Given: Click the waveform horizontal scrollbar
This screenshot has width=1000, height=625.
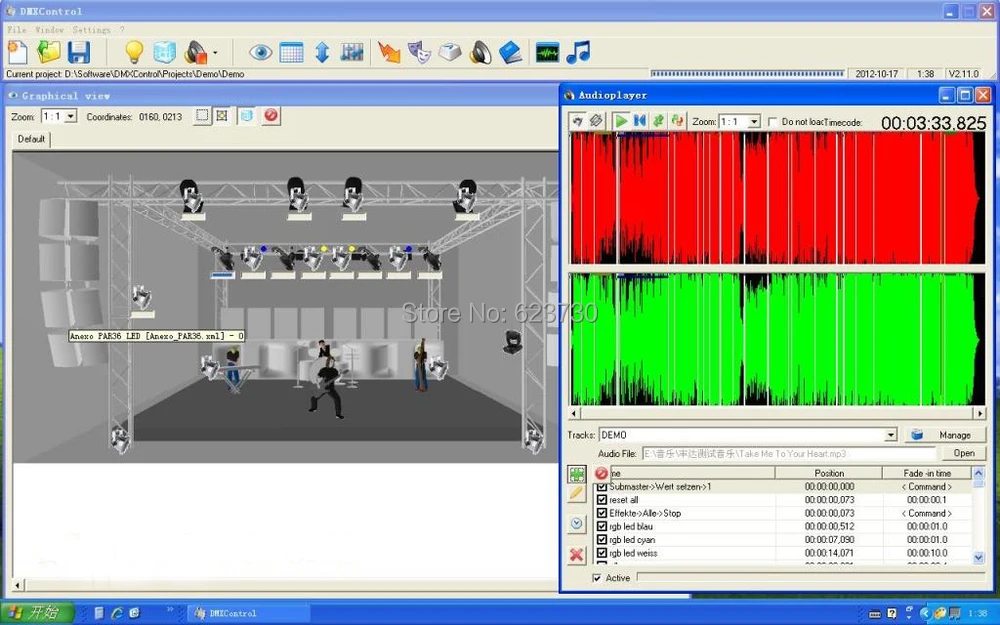Looking at the screenshot, I should (777, 412).
